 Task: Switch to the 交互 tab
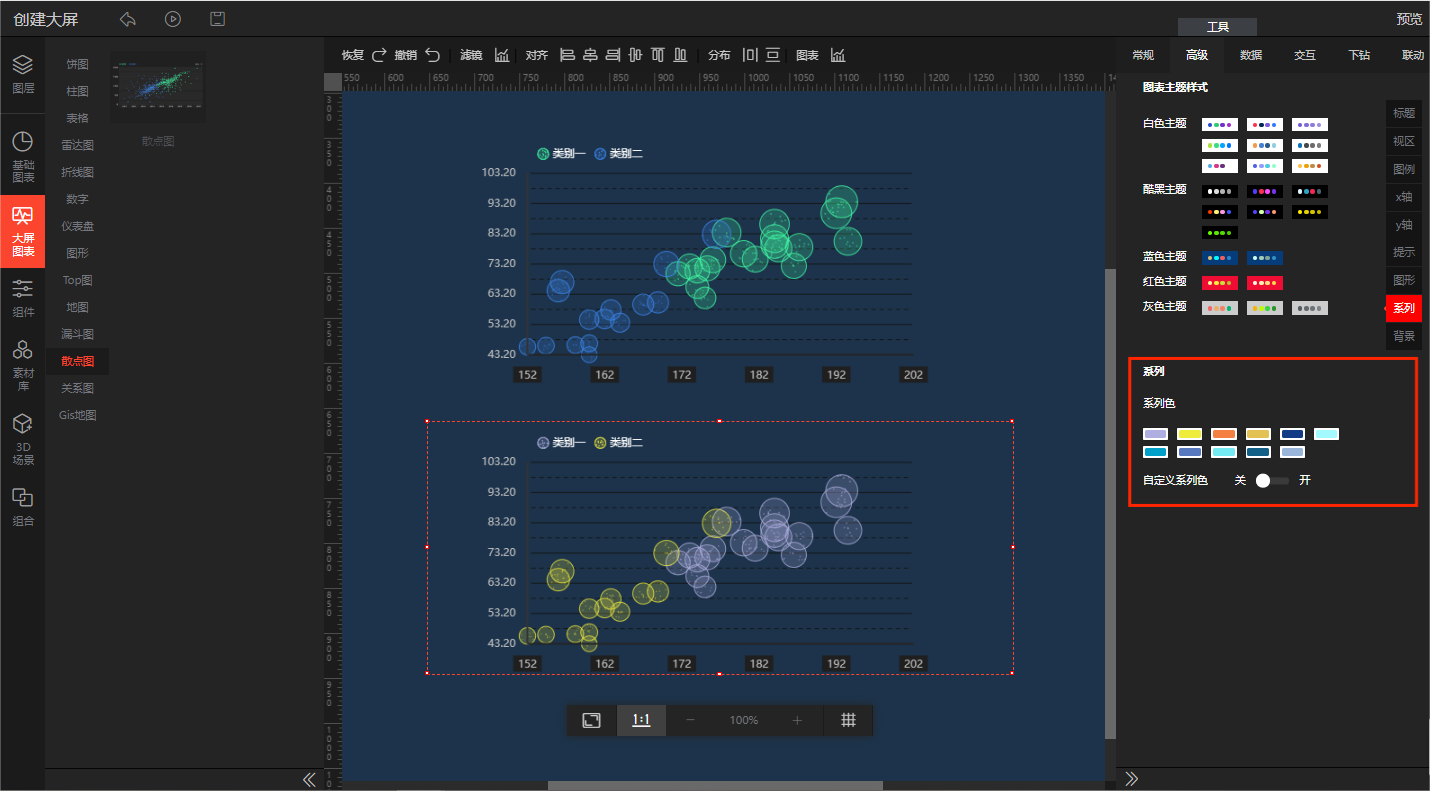pos(1305,56)
